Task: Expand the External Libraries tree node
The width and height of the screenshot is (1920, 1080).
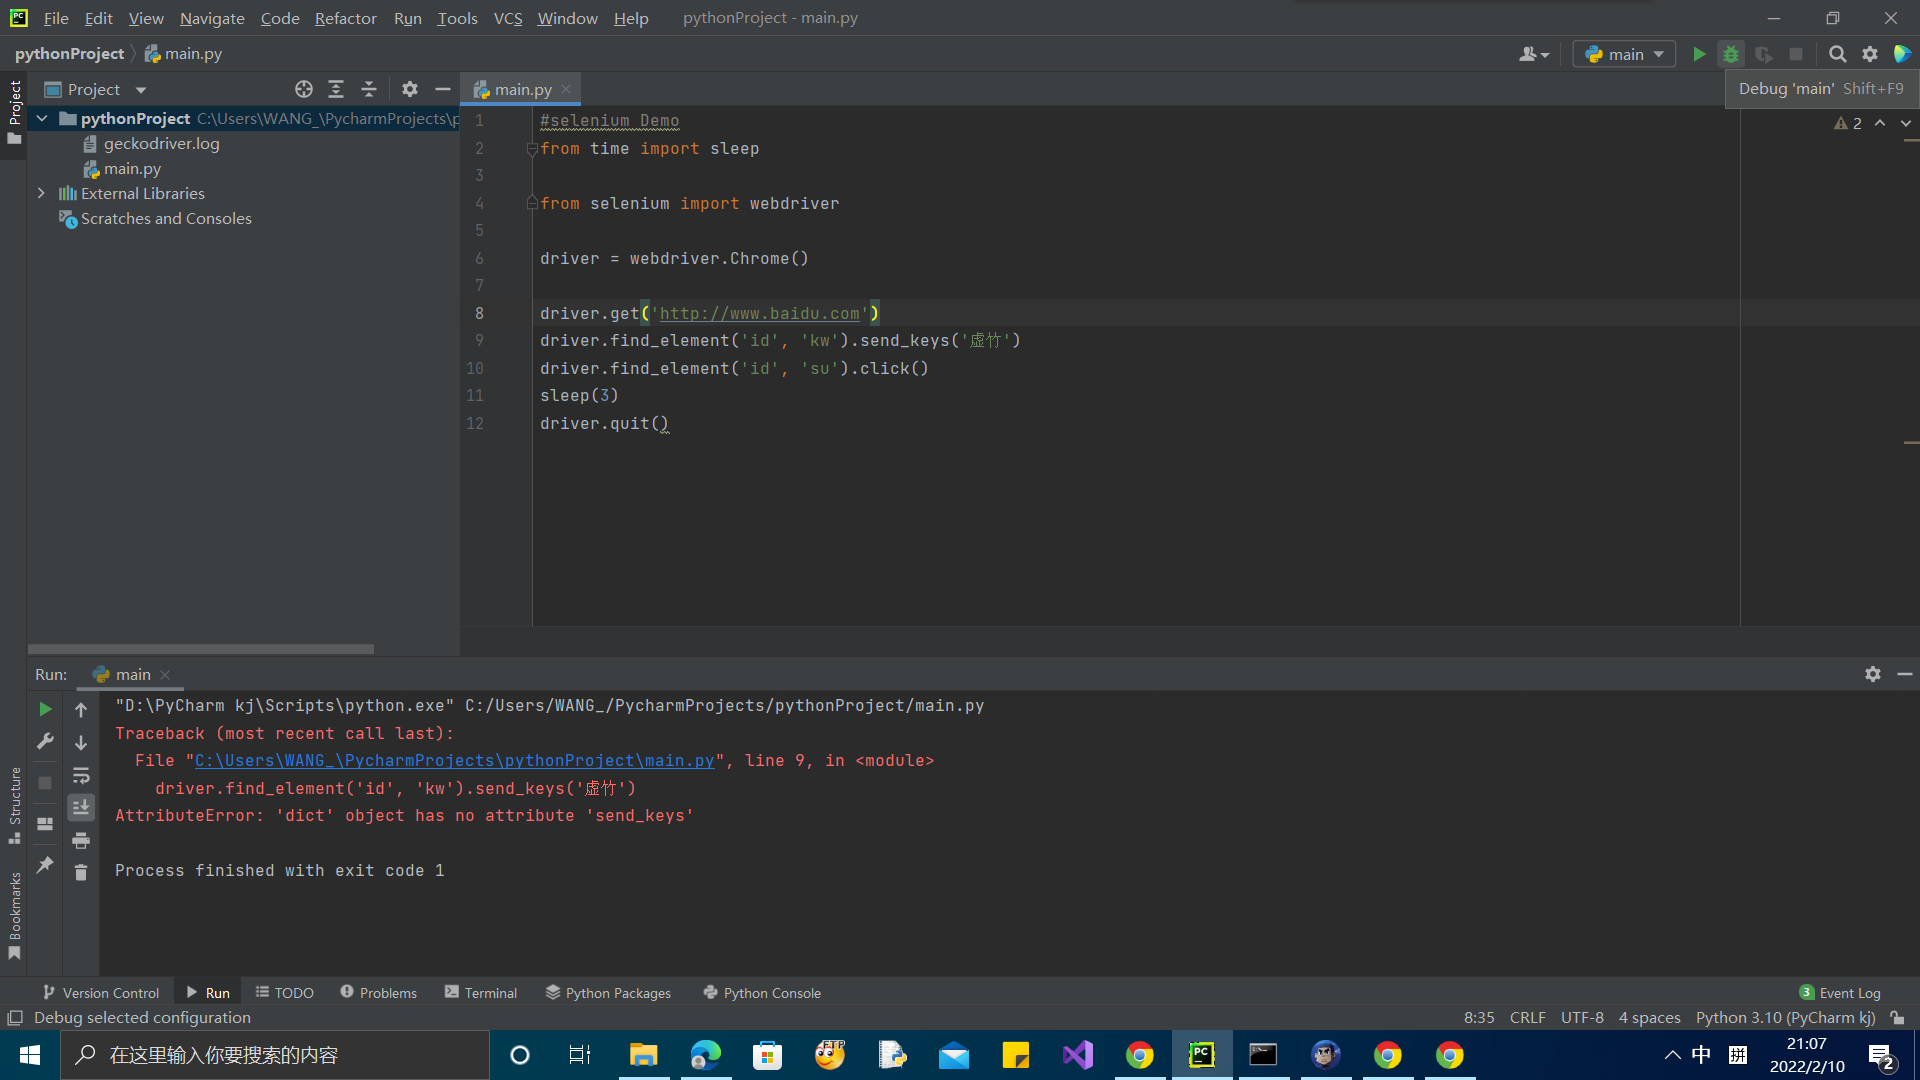Action: [41, 193]
